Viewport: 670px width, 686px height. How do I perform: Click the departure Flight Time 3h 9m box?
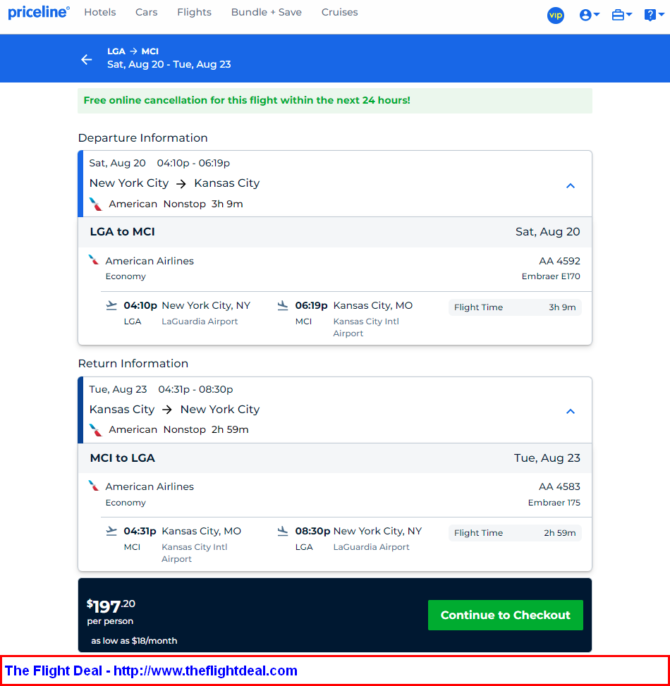tap(515, 307)
